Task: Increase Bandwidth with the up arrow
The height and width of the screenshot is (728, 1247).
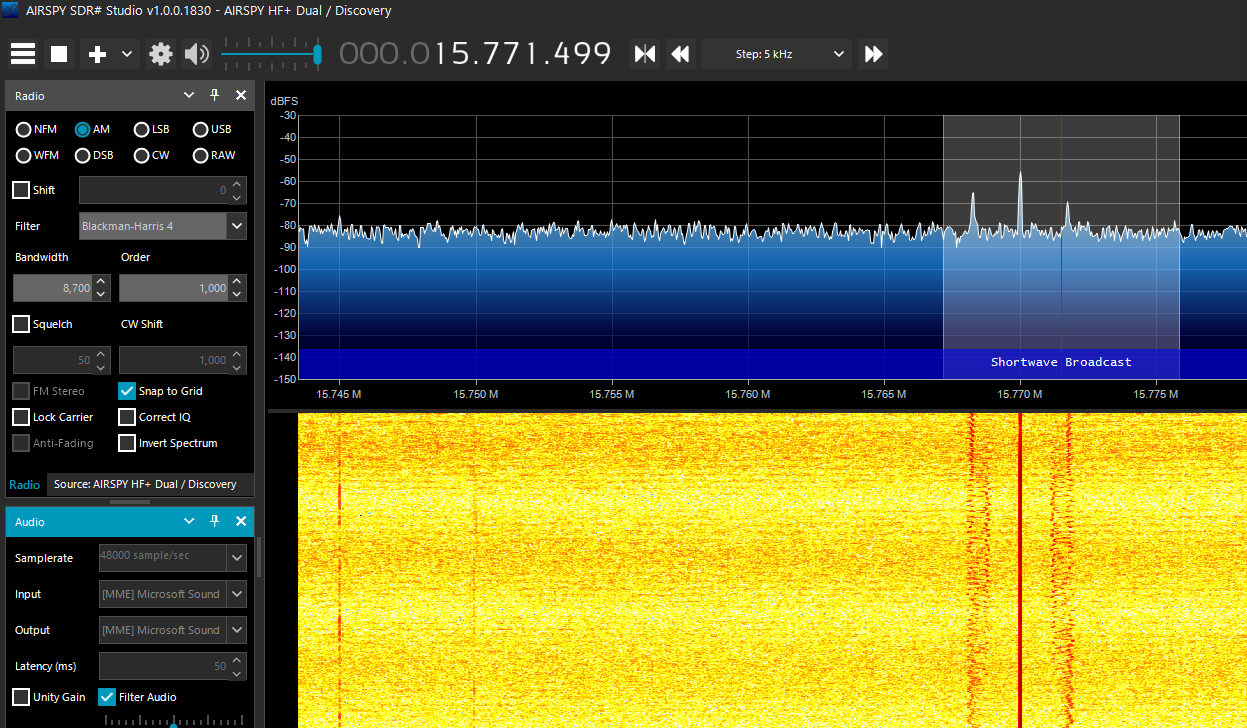Action: click(101, 282)
